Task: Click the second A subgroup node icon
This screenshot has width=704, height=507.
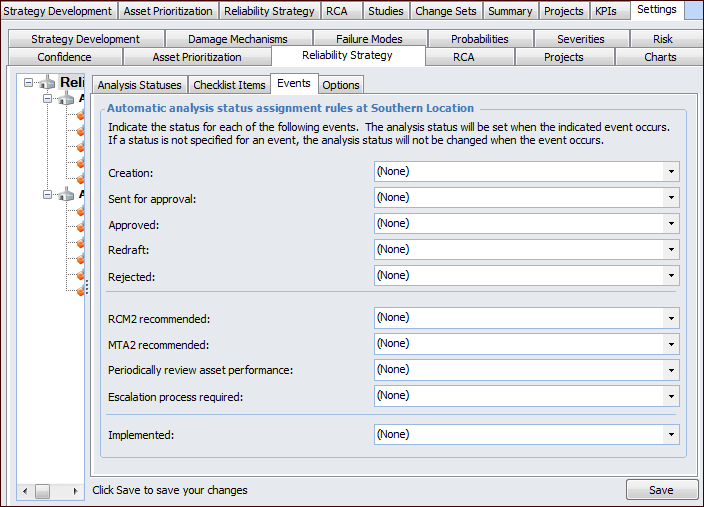Action: point(66,195)
